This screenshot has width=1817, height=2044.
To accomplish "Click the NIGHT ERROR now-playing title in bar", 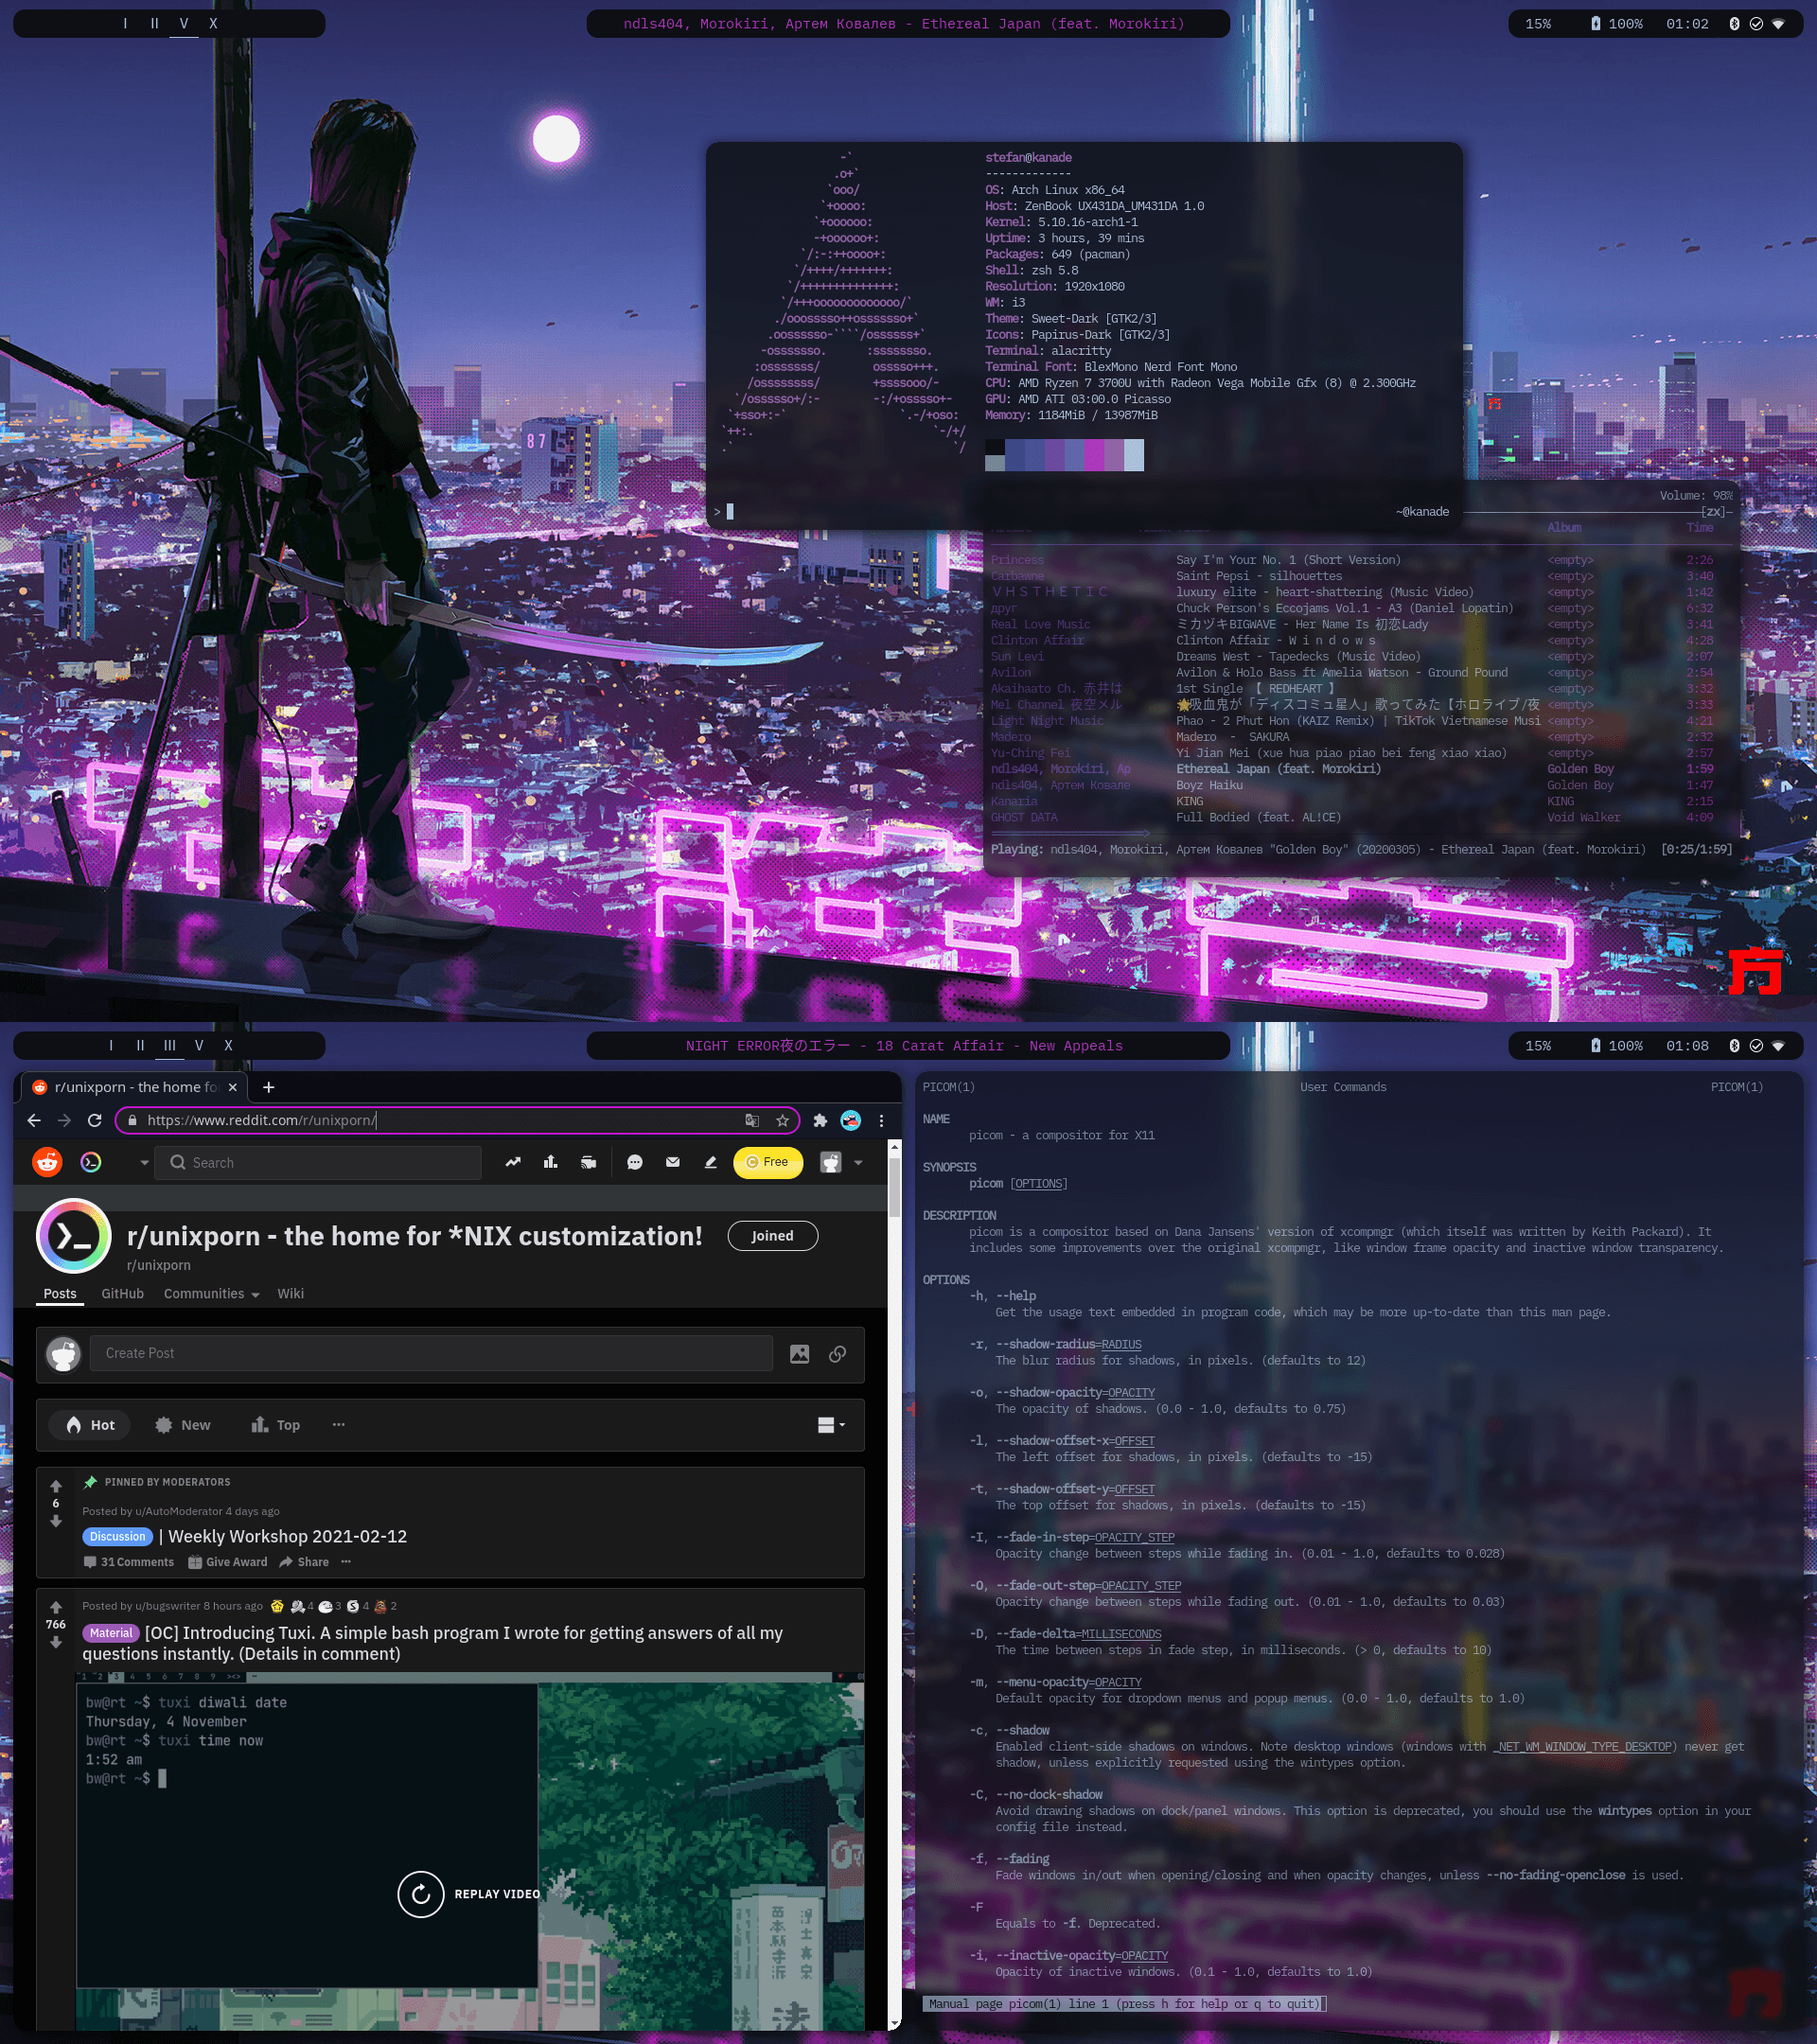I will click(x=904, y=1045).
